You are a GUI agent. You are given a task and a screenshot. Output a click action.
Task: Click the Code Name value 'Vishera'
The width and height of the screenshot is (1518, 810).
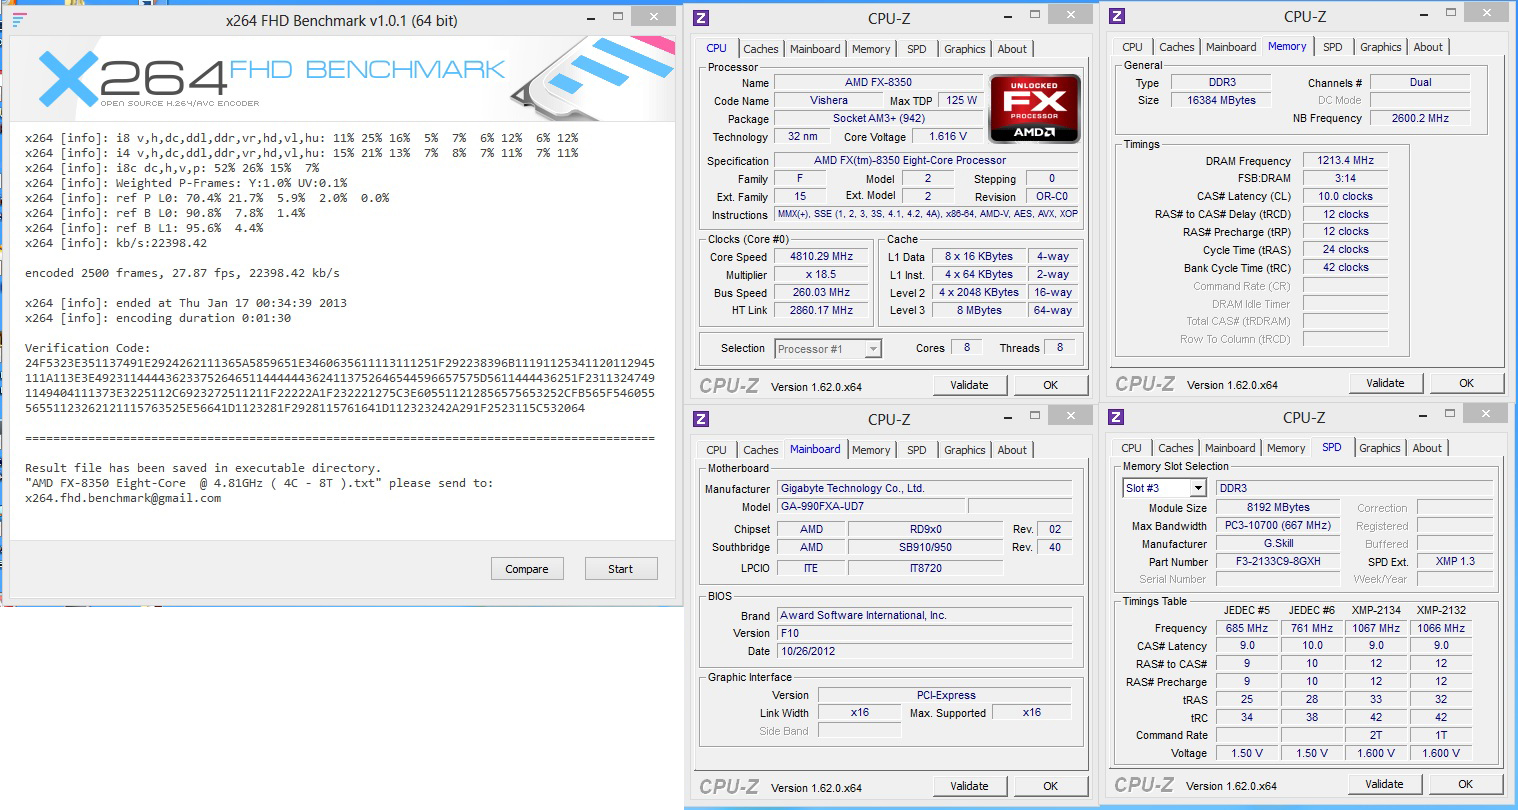829,100
